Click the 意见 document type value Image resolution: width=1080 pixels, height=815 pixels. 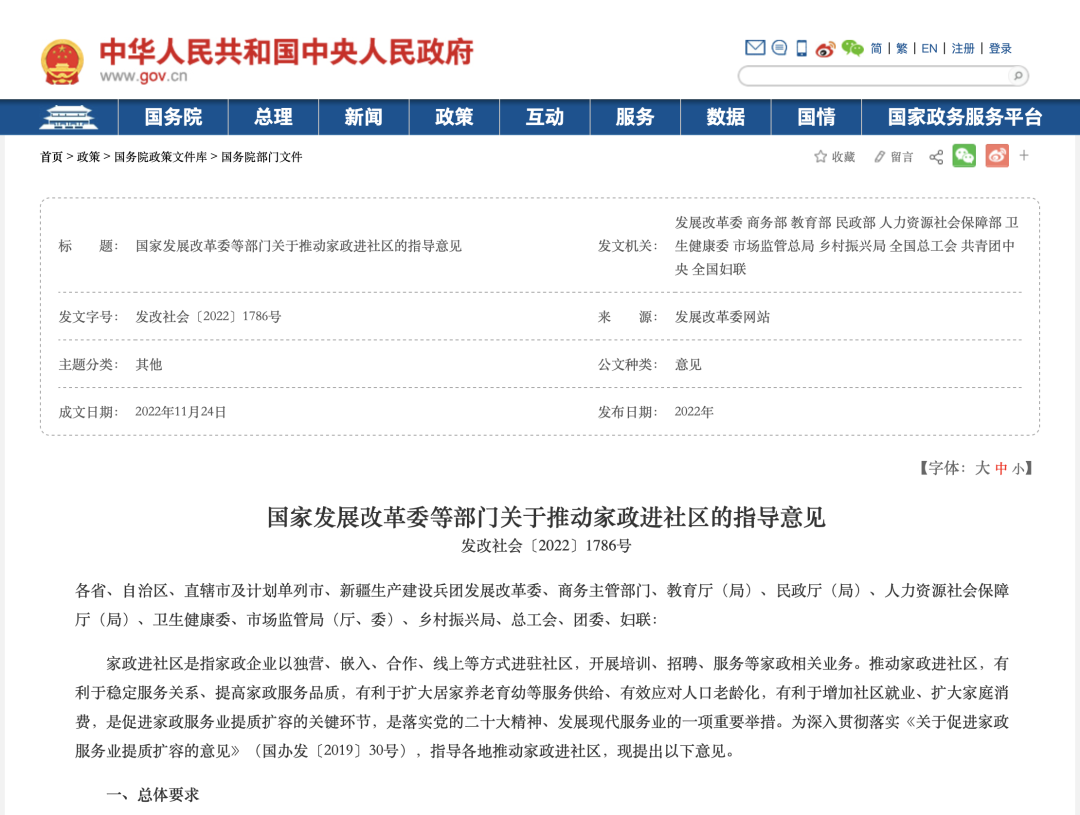(x=688, y=364)
